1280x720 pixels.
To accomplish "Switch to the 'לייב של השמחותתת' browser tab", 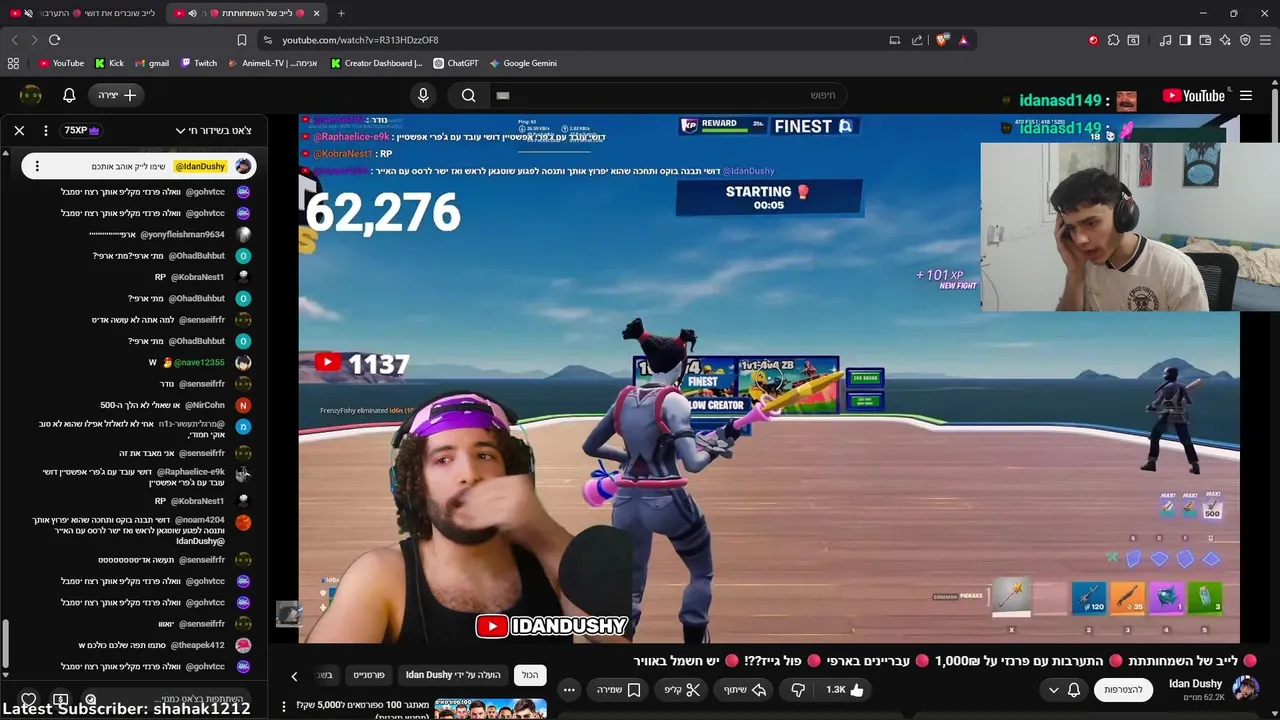I will click(248, 13).
